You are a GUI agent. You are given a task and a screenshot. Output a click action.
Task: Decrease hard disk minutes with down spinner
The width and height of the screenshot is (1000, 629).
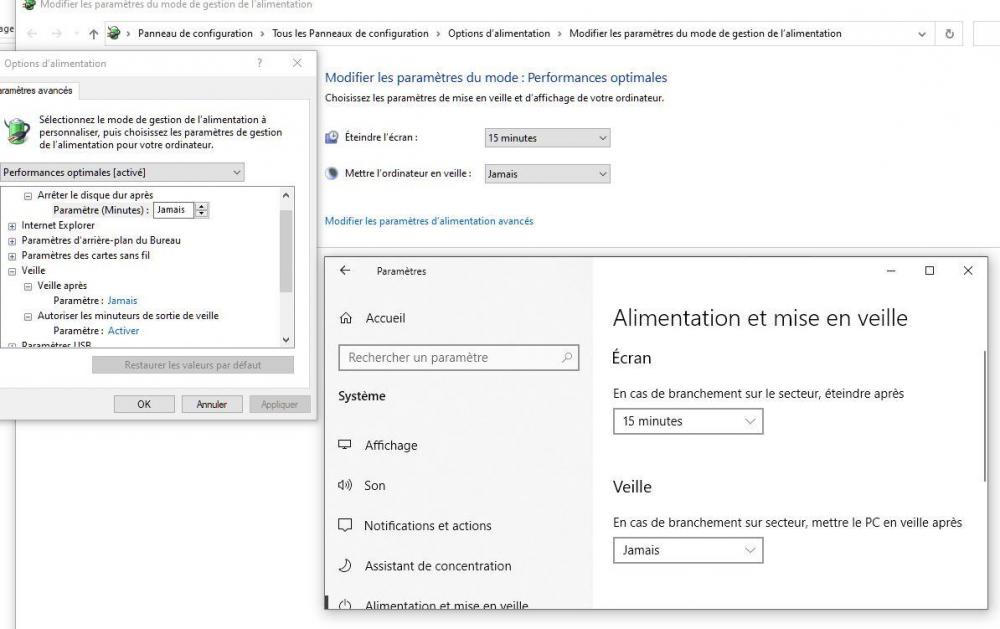[202, 214]
